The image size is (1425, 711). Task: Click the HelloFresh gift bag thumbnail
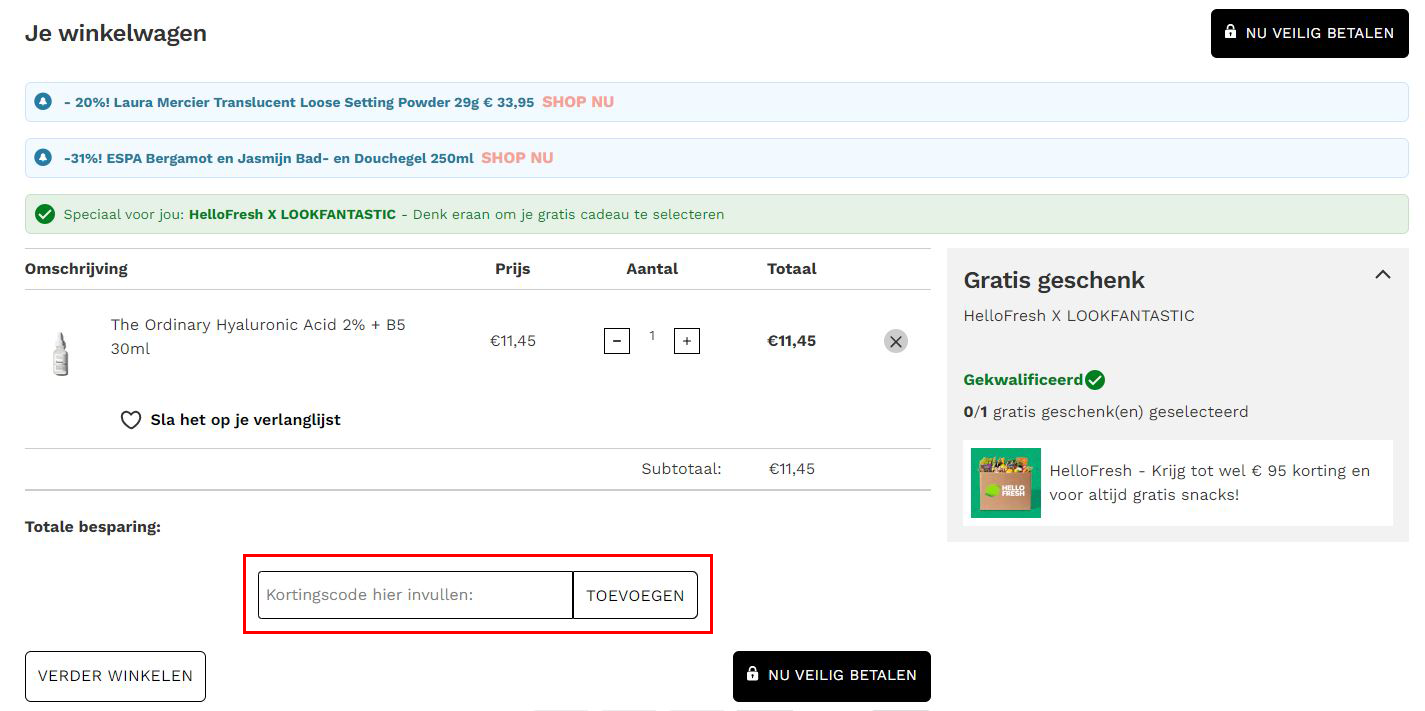(1005, 482)
